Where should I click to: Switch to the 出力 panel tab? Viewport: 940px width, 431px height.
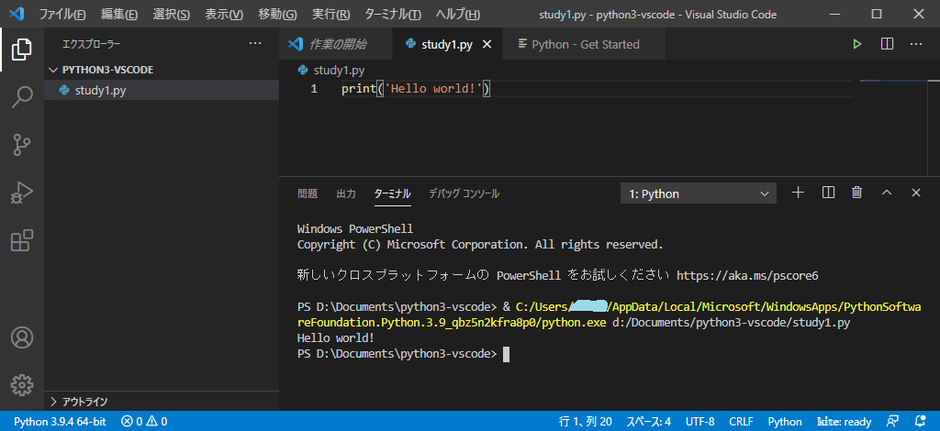coord(346,194)
